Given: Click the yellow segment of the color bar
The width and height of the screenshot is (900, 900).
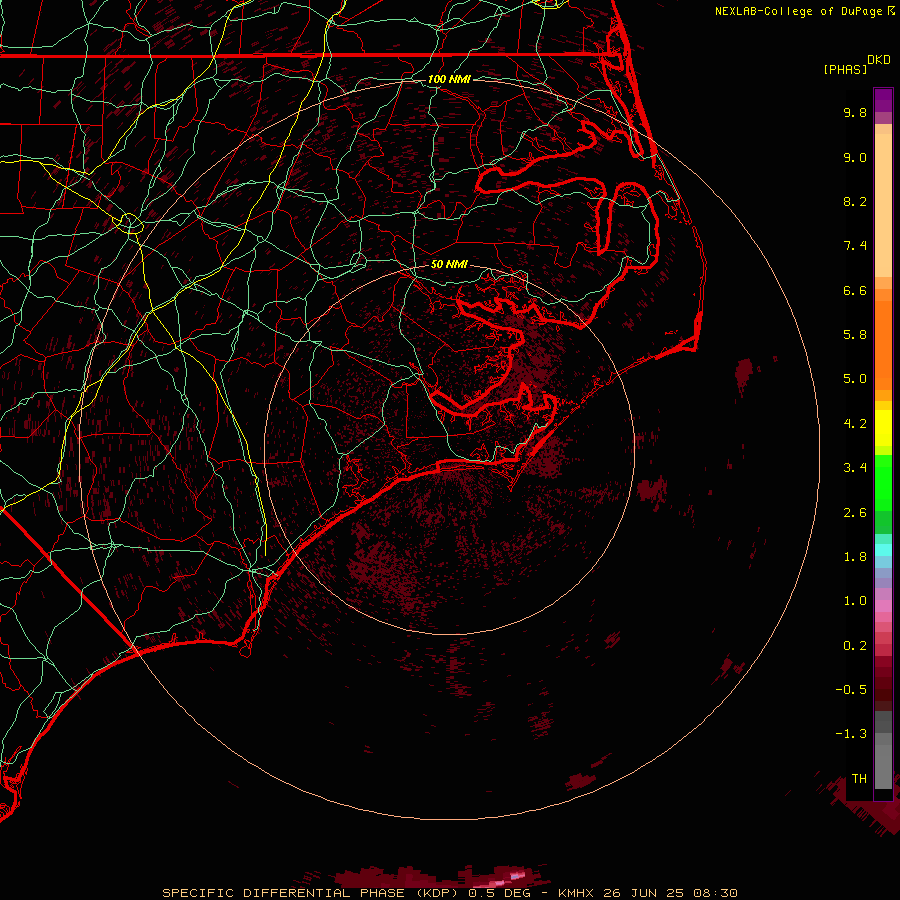Looking at the screenshot, I should tap(883, 428).
